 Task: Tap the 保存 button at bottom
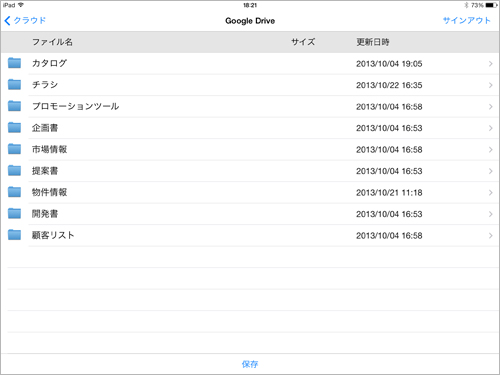pyautogui.click(x=250, y=364)
